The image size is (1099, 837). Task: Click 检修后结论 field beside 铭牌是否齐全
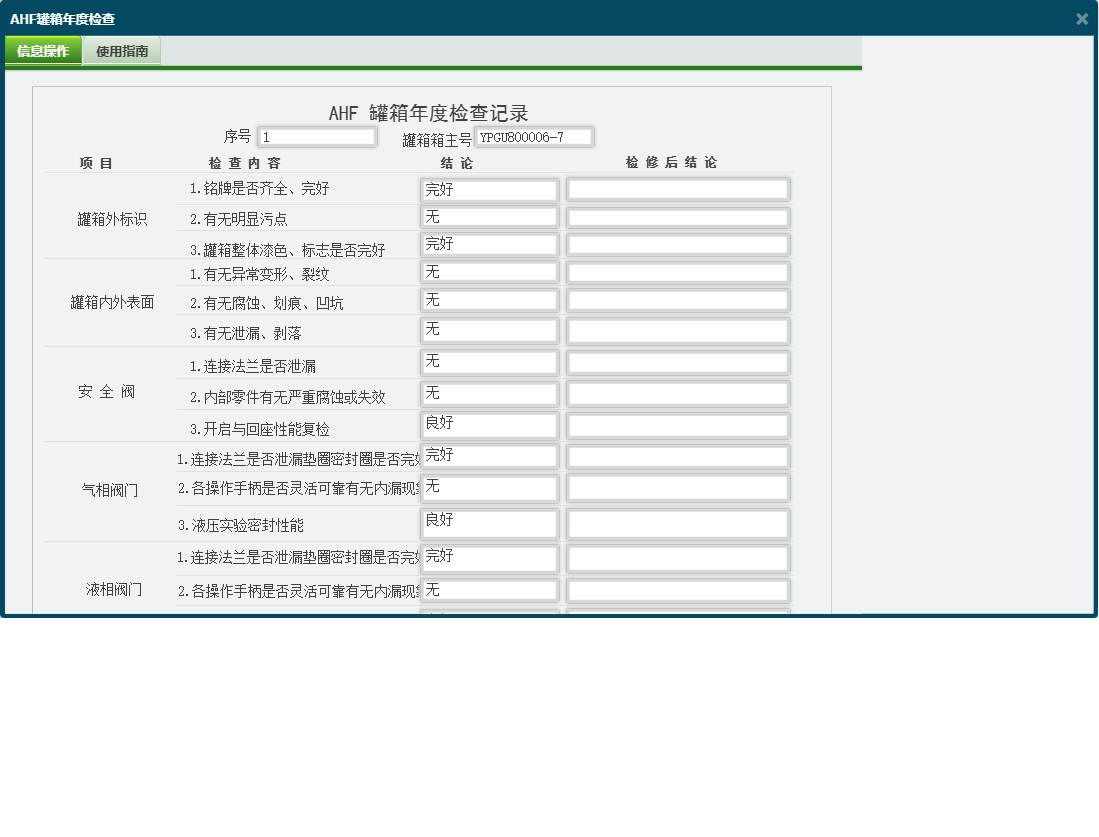point(678,189)
